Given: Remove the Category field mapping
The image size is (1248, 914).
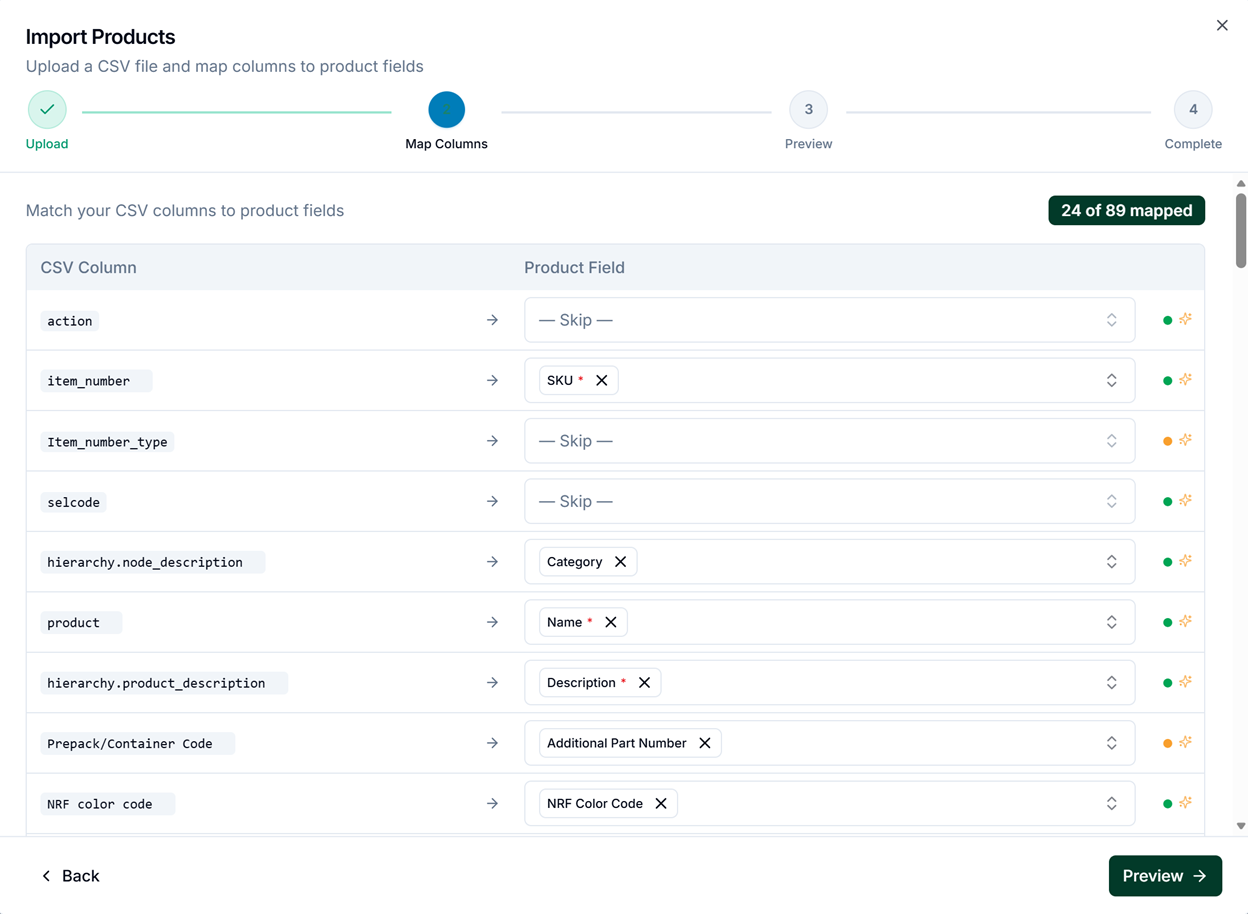Looking at the screenshot, I should (621, 562).
